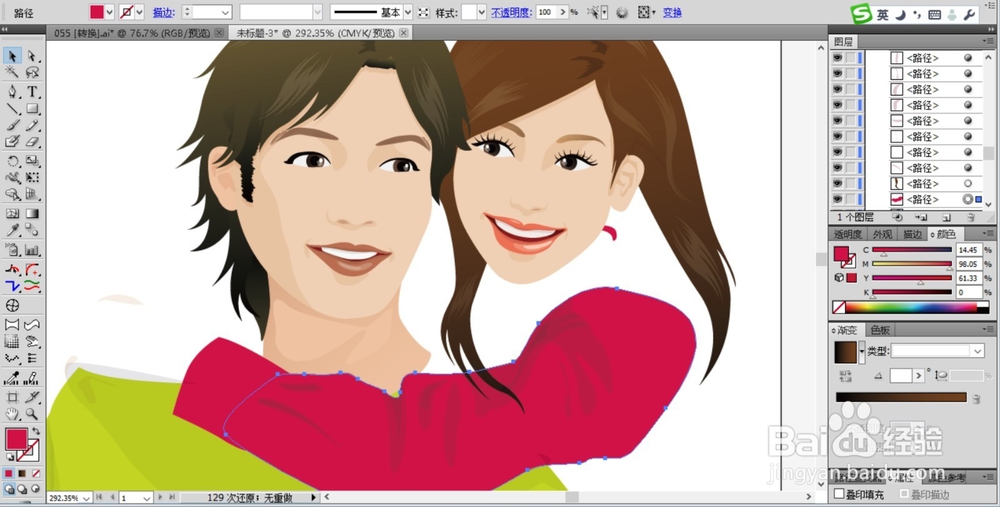Click the brown gradient slider bar
1000x507 pixels.
(901, 397)
